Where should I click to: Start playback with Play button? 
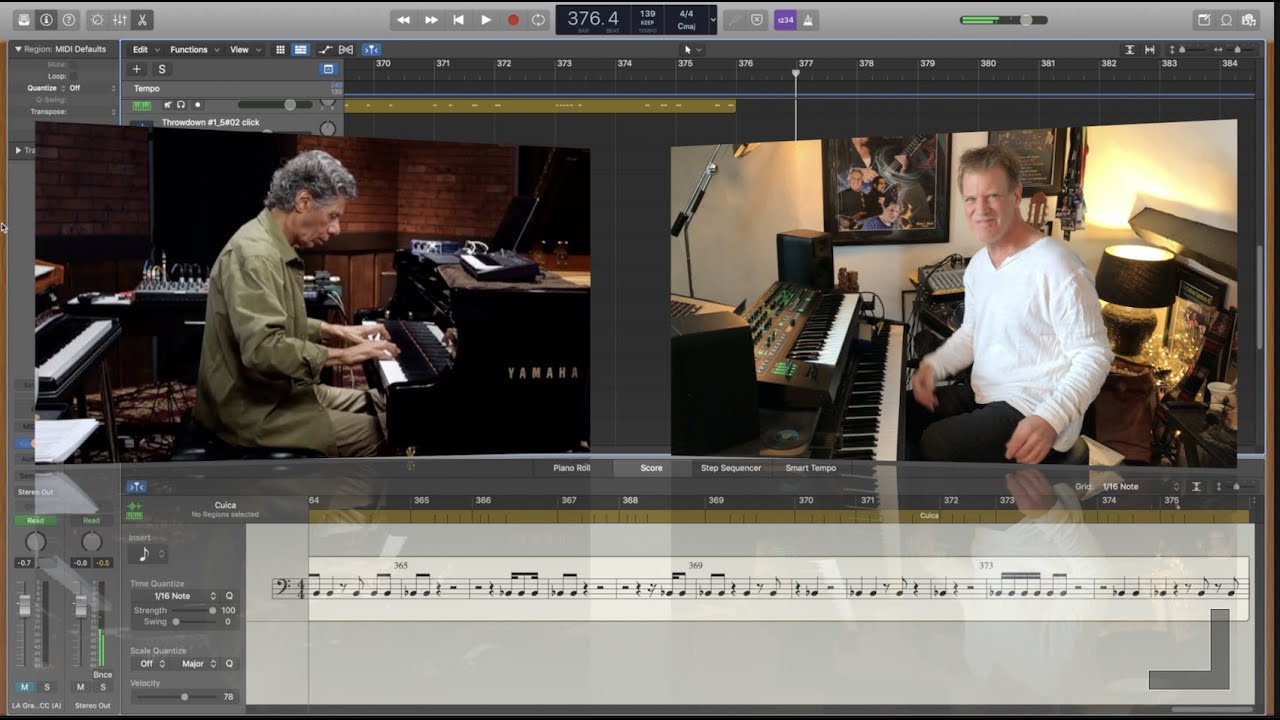(486, 19)
